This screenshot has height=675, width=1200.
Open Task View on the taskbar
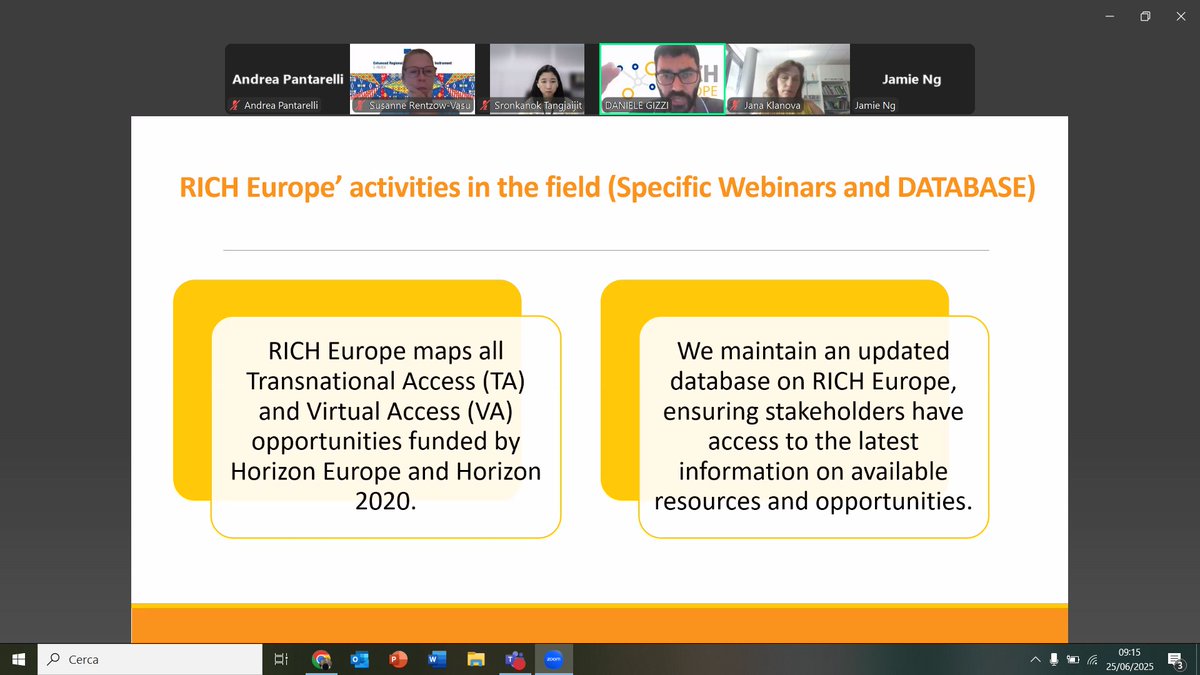pos(281,659)
